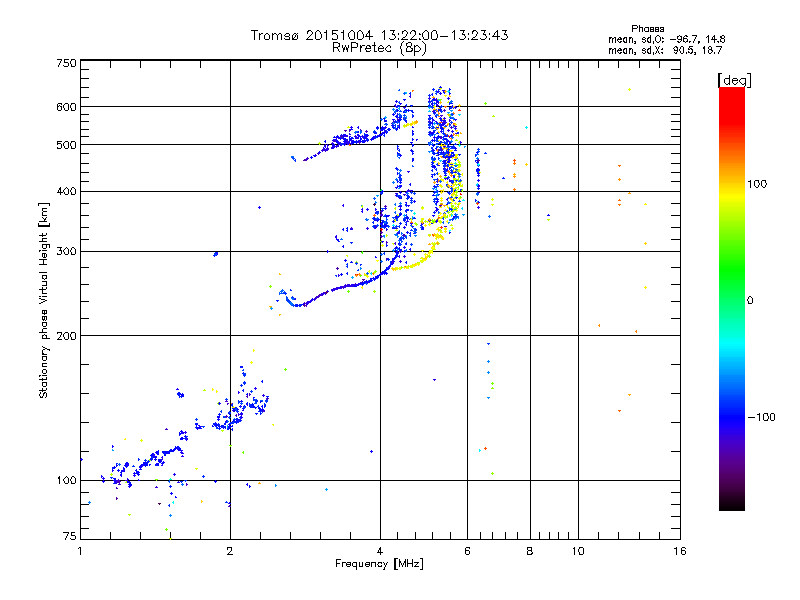
Task: Click the y-axis tick label "750"
Action: point(66,63)
